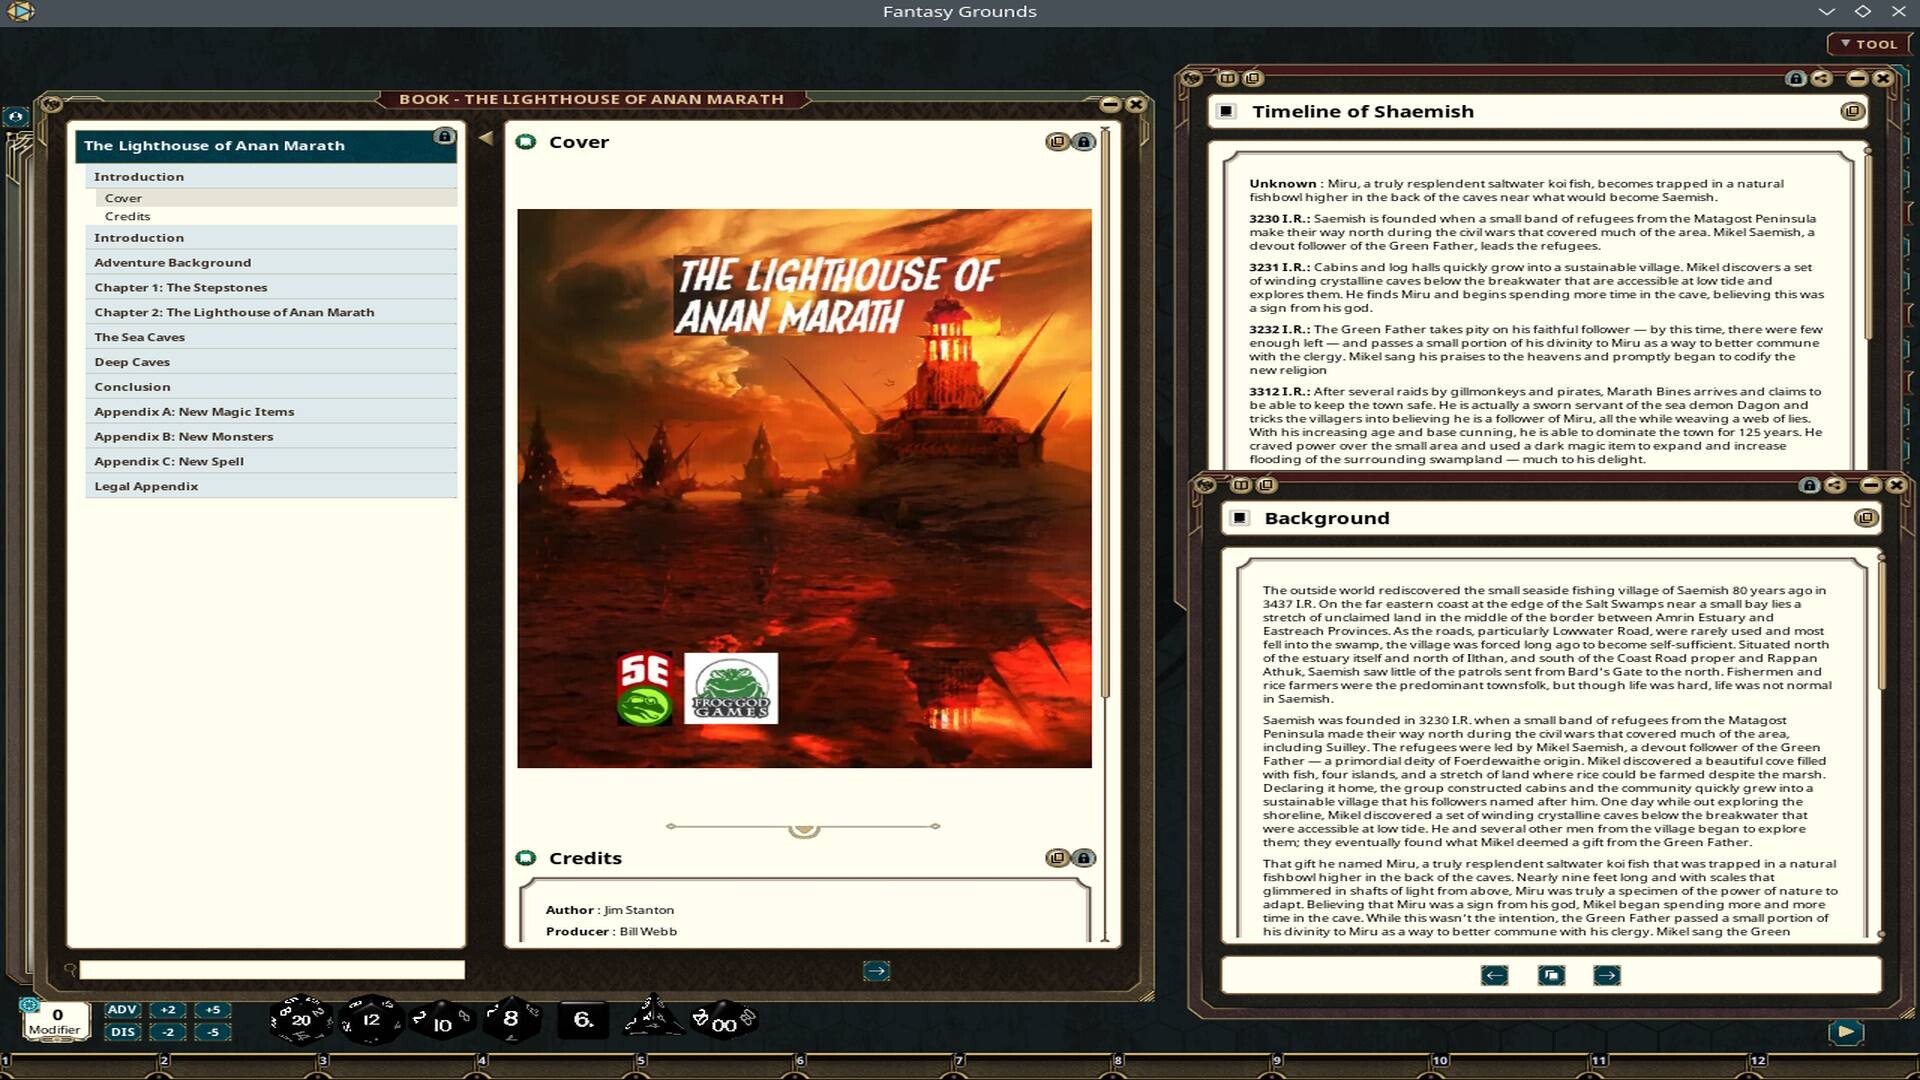Advance pages with the forward arrow below the Cover
1920x1080 pixels.
pyautogui.click(x=875, y=970)
